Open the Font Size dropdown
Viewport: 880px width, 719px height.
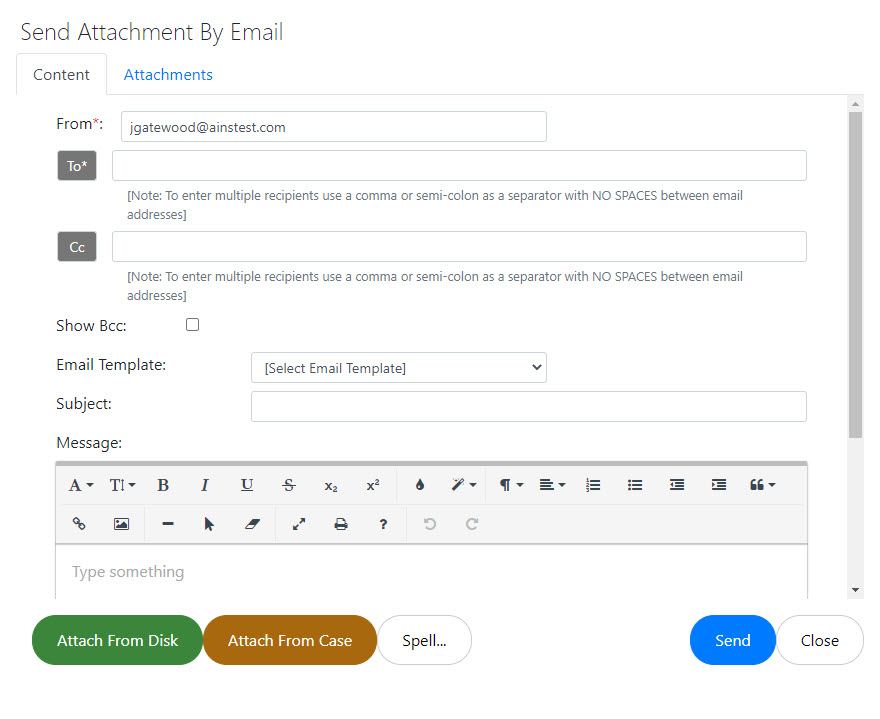click(122, 486)
